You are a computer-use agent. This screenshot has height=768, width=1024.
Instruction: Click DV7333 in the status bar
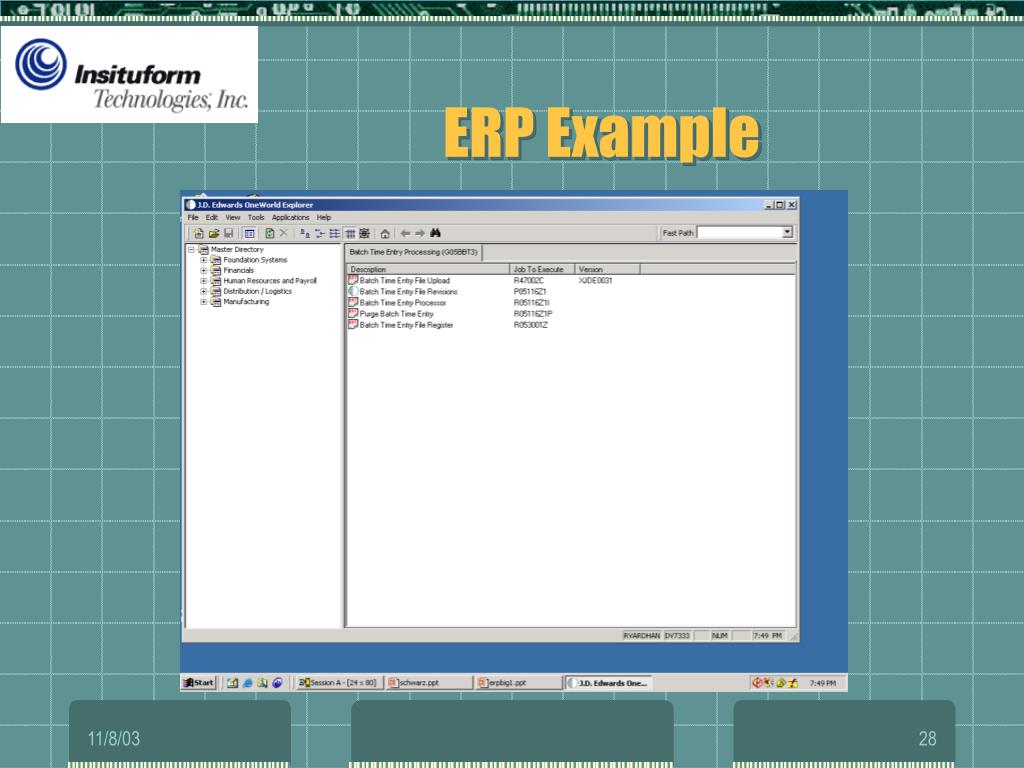677,635
